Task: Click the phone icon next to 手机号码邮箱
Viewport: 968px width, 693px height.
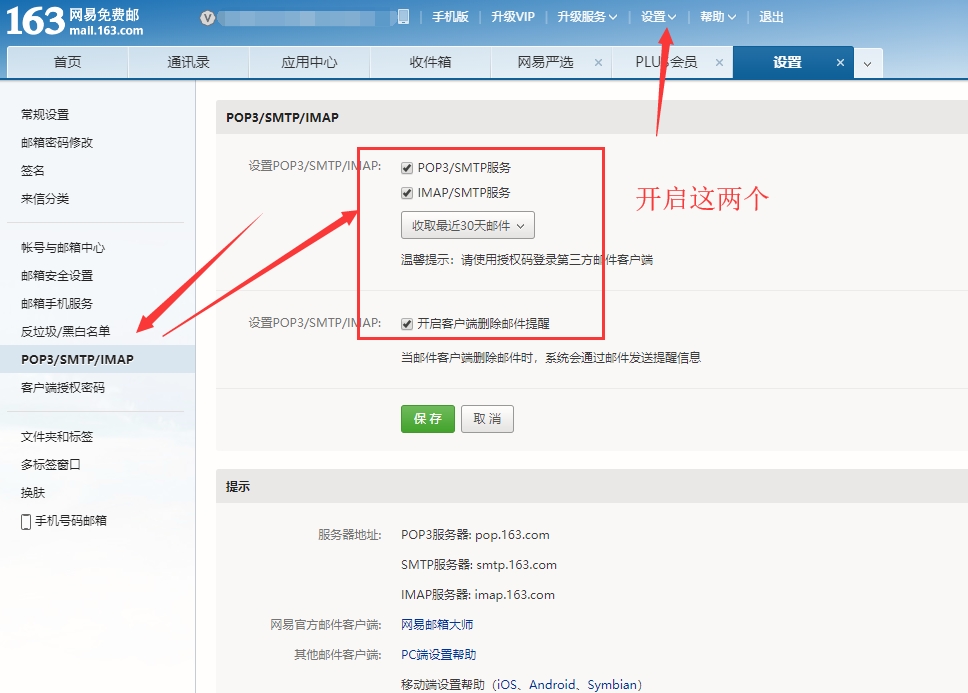Action: pos(26,521)
